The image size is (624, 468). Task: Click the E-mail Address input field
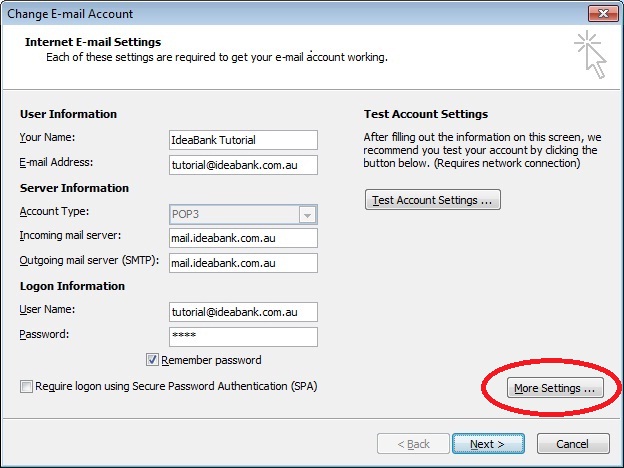click(243, 165)
